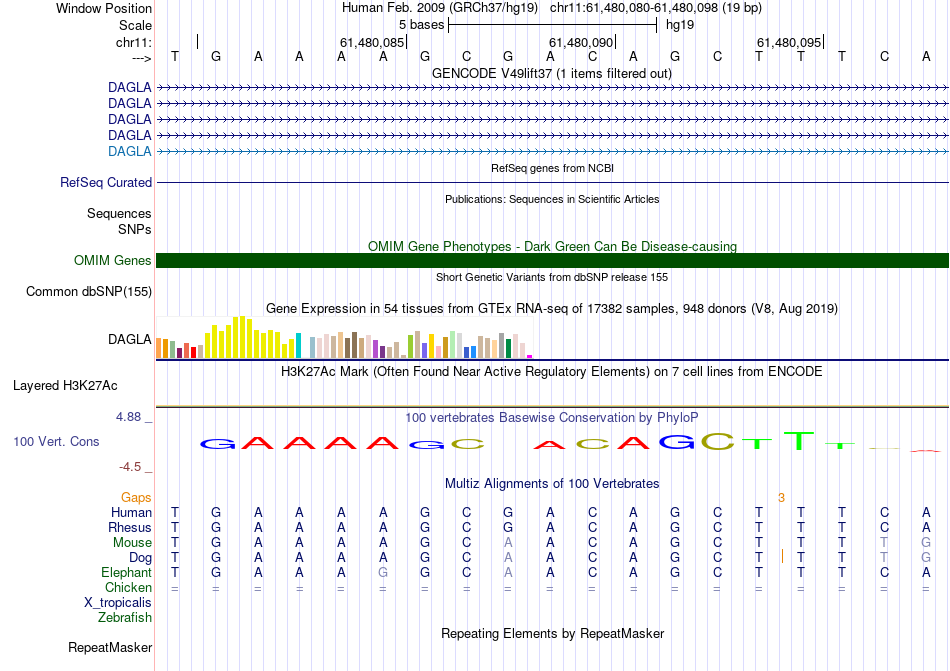Click the tallest green T in PhyloP logo

(799, 440)
